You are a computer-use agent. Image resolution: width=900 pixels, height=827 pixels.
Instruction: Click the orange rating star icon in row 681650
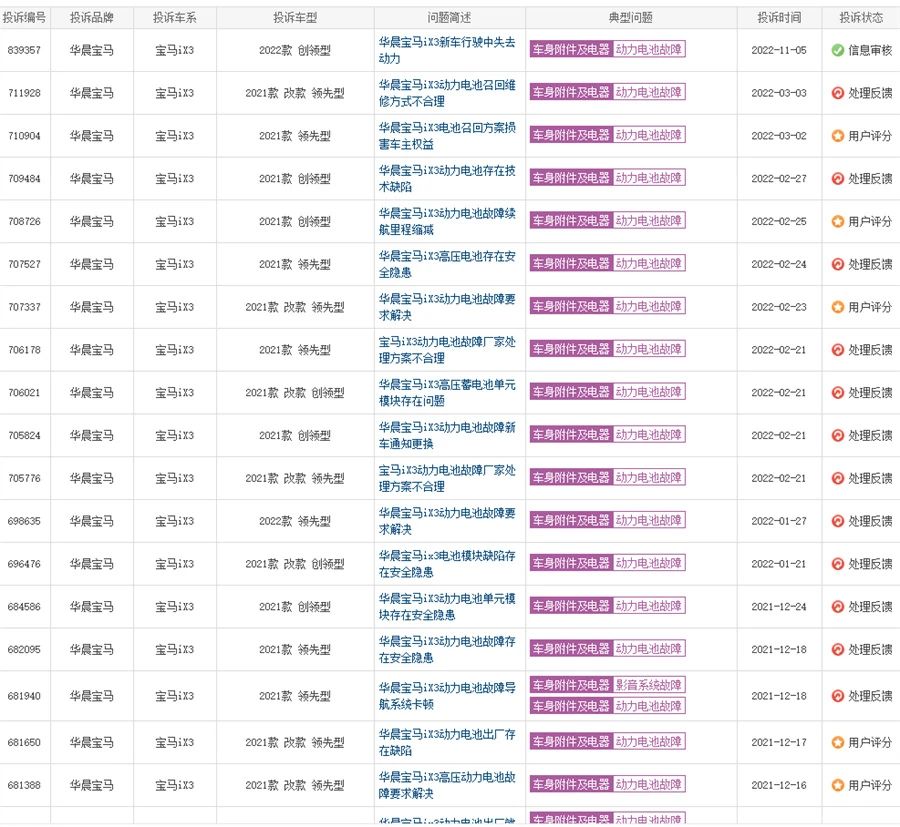837,743
